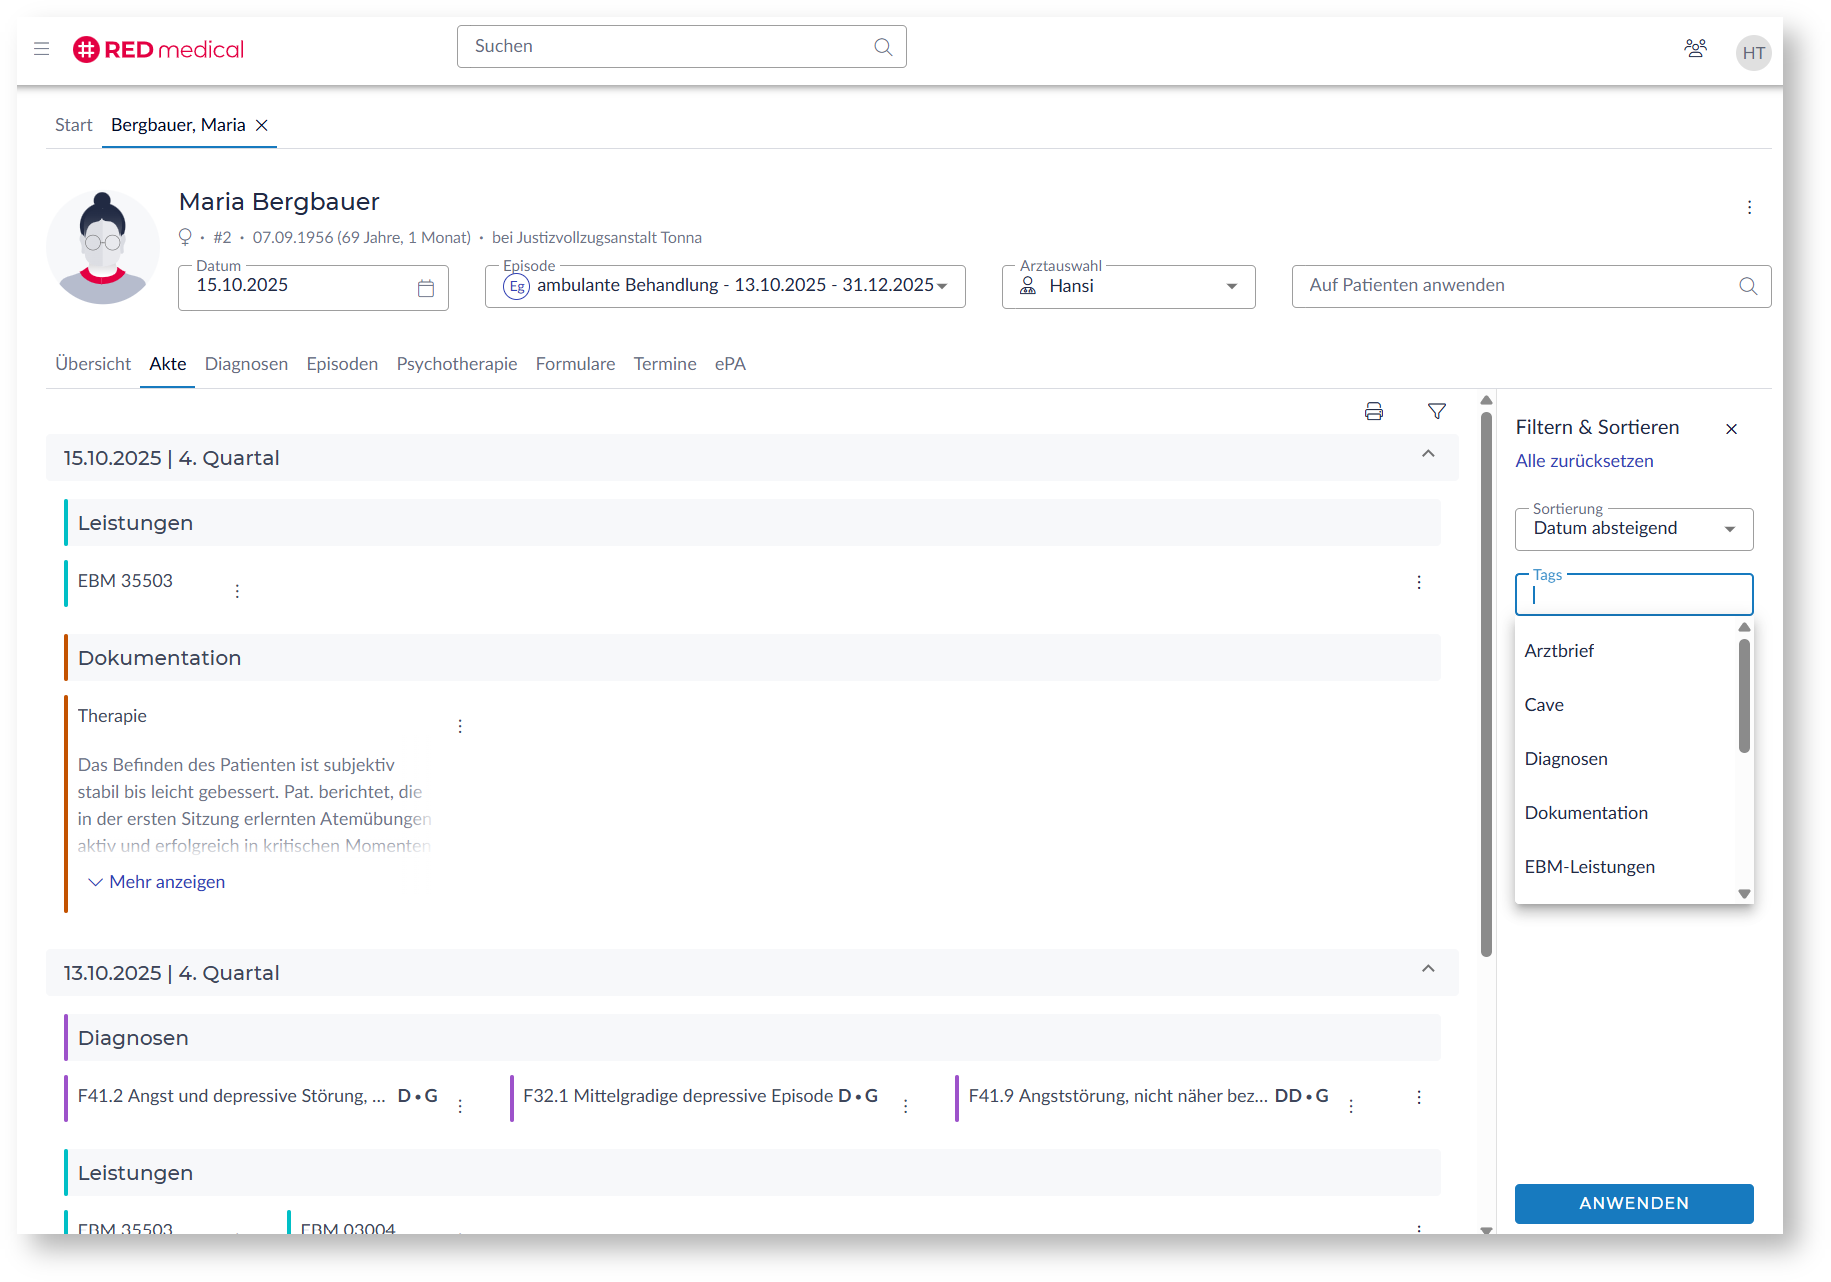Close the Filtern & Sortieren panel
1831x1282 pixels.
click(x=1731, y=429)
